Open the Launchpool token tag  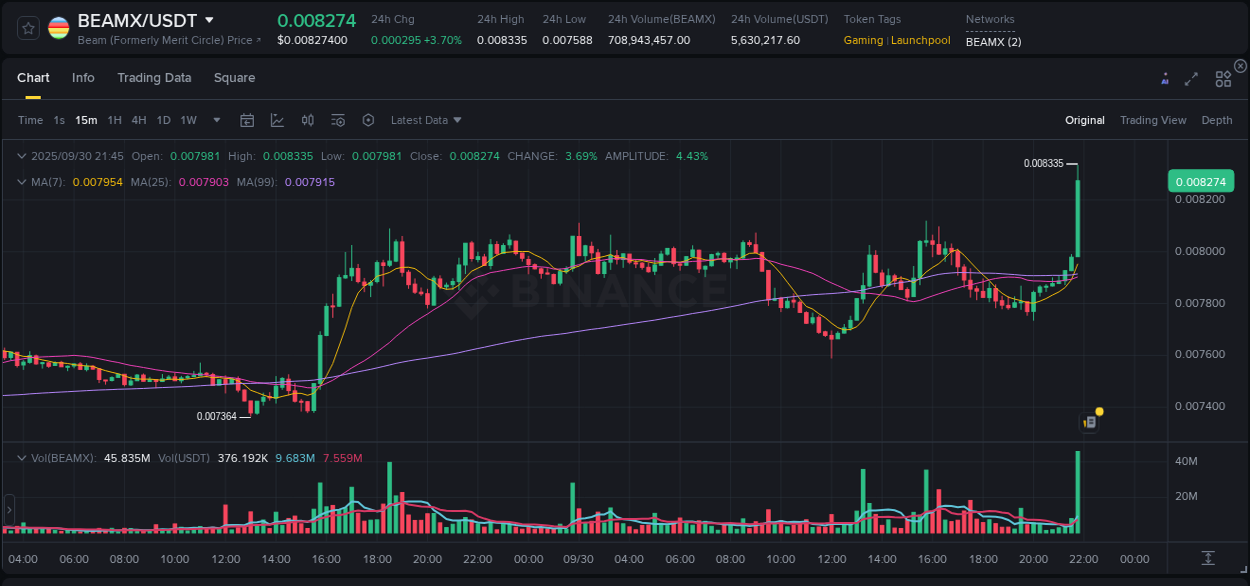click(920, 41)
